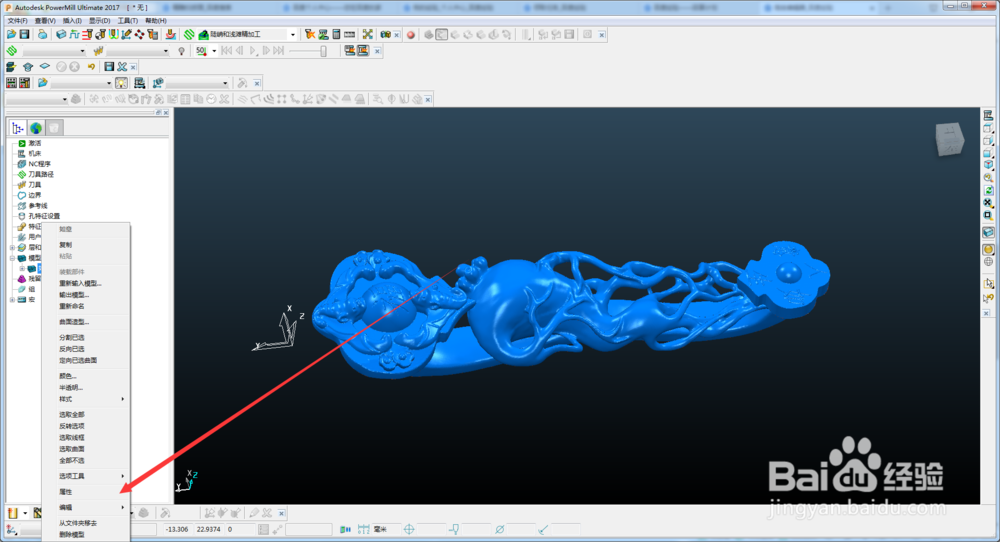This screenshot has width=1000, height=542.
Task: Choose 颜色... from the context menu
Action: point(68,376)
